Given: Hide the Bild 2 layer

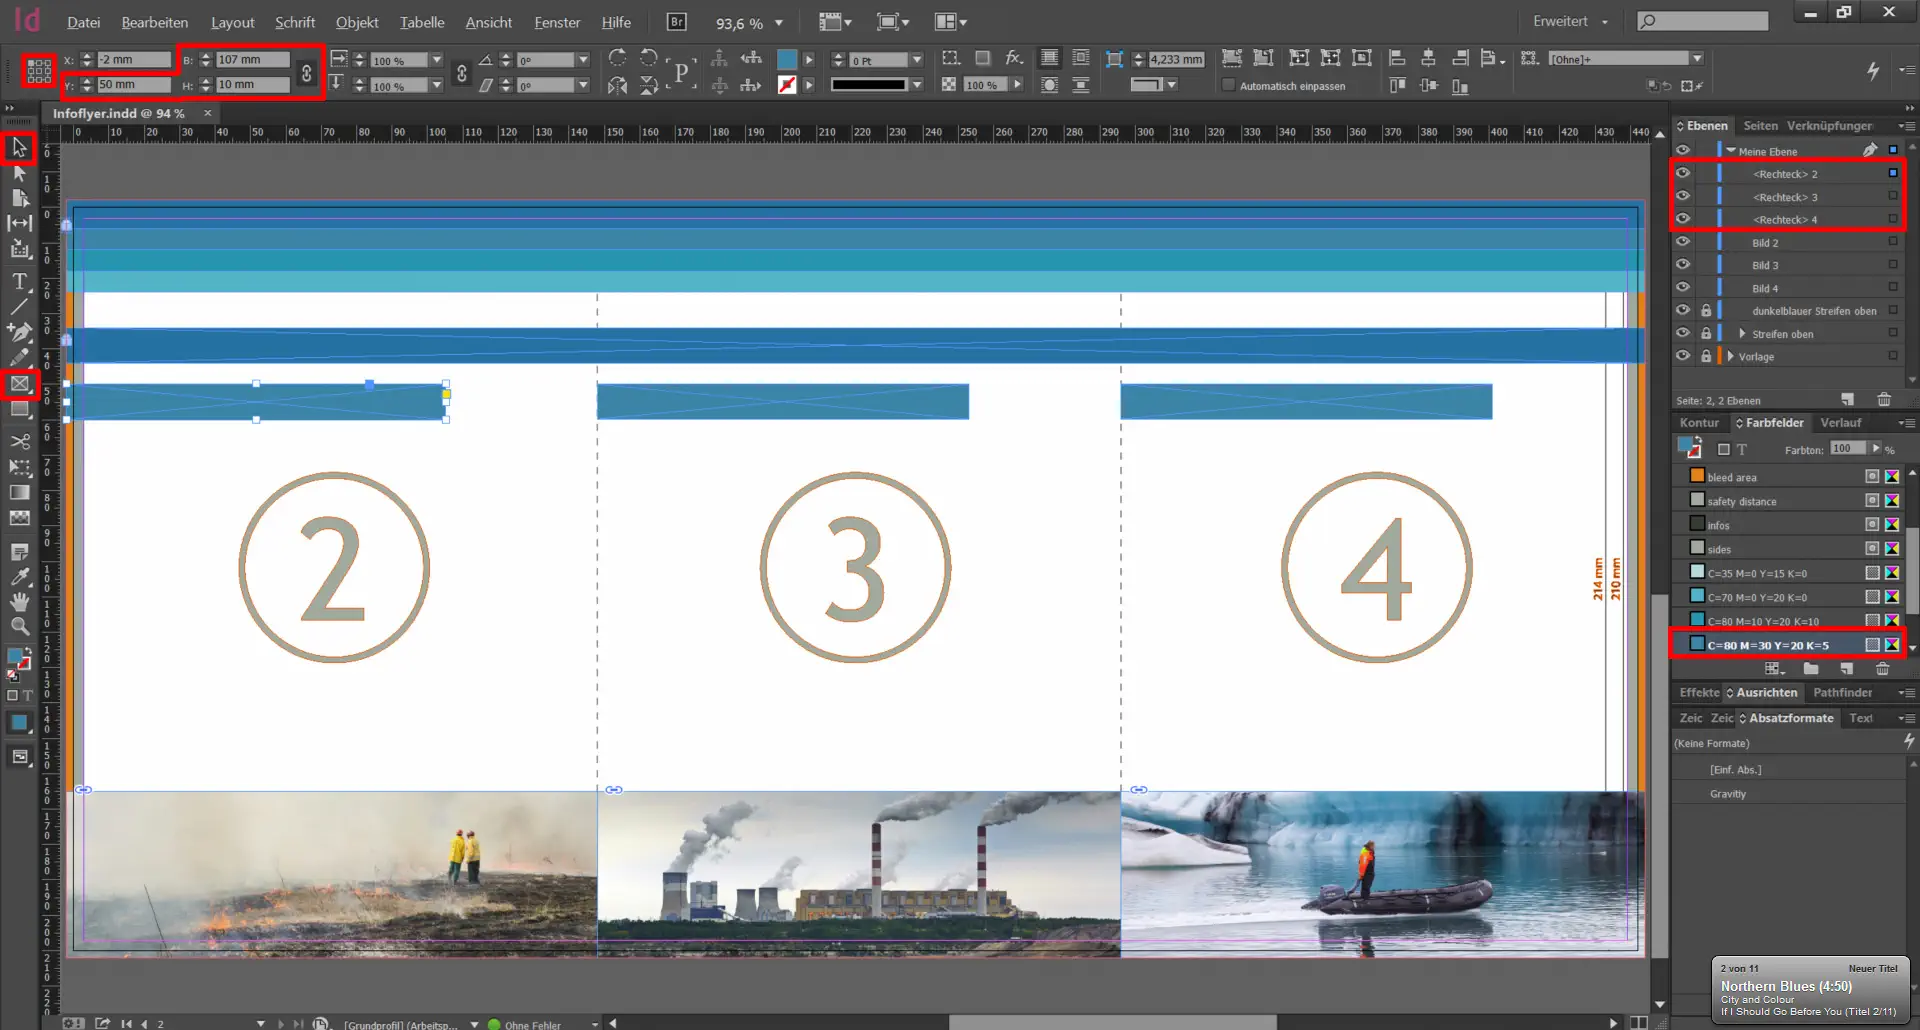Looking at the screenshot, I should click(x=1683, y=242).
